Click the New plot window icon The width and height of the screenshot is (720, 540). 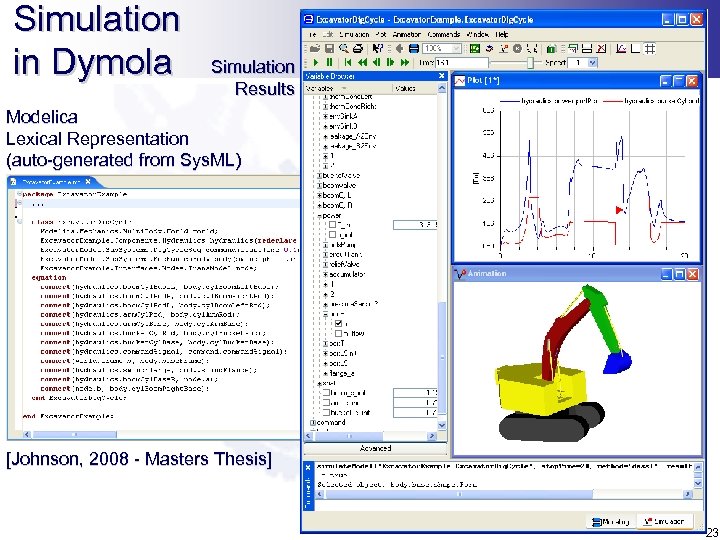573,48
